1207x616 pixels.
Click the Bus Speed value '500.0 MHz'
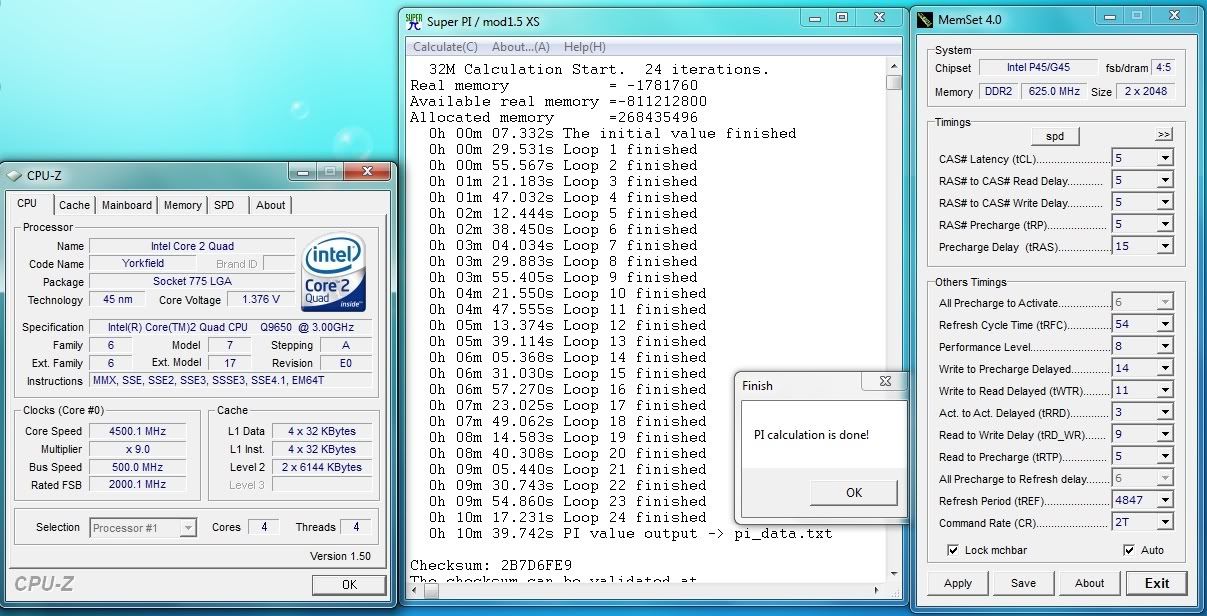click(138, 467)
